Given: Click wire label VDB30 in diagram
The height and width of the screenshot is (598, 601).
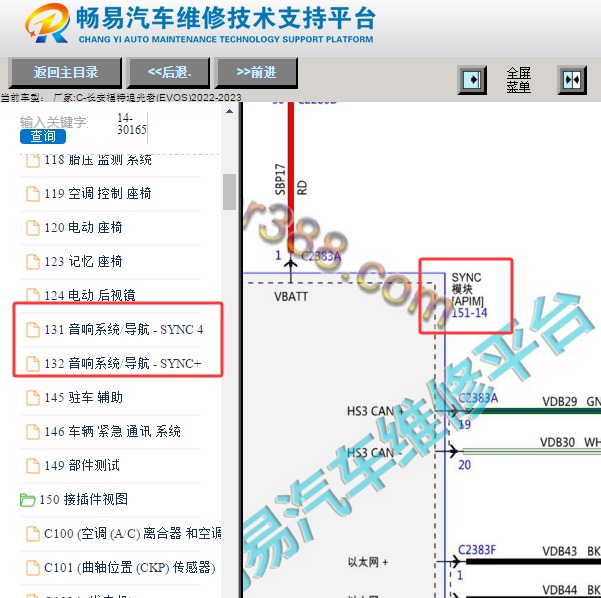Looking at the screenshot, I should (x=557, y=443).
